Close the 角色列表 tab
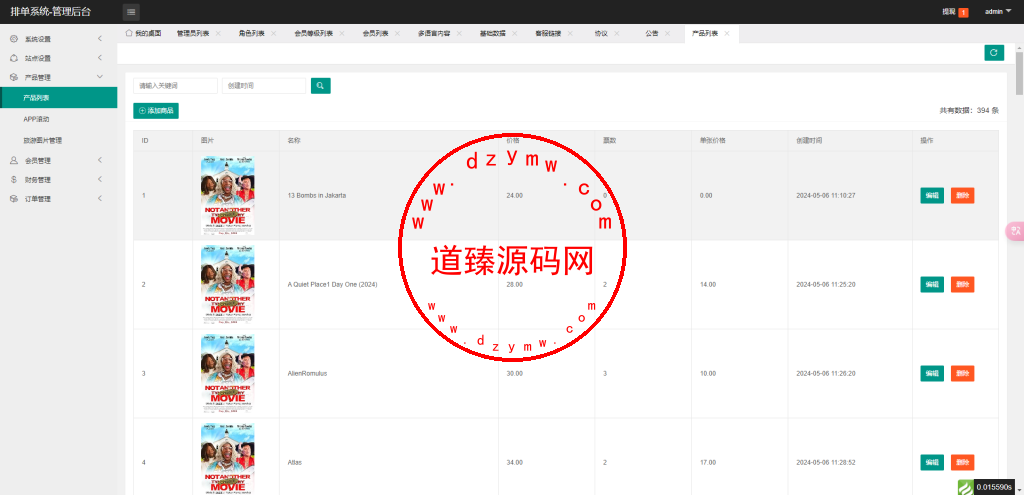1024x495 pixels. pos(273,33)
